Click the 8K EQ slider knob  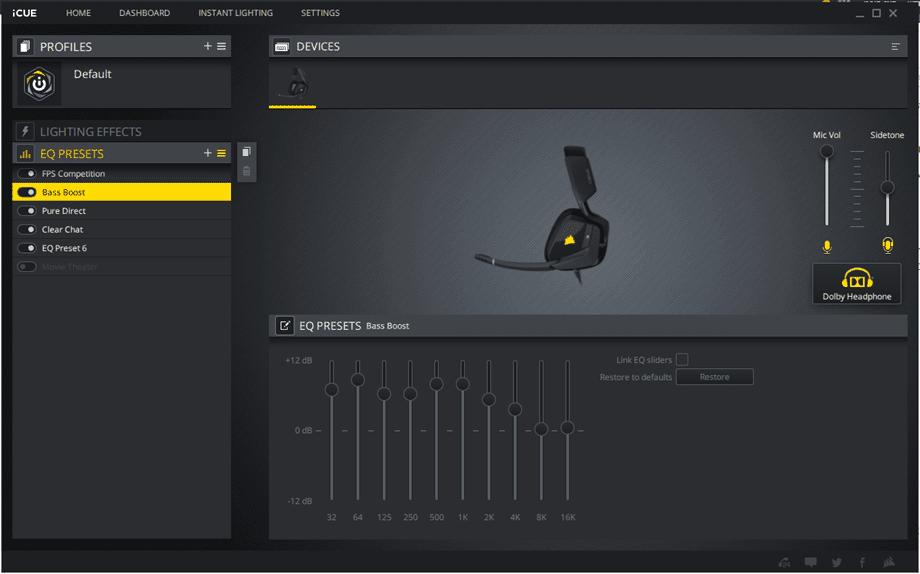point(541,429)
